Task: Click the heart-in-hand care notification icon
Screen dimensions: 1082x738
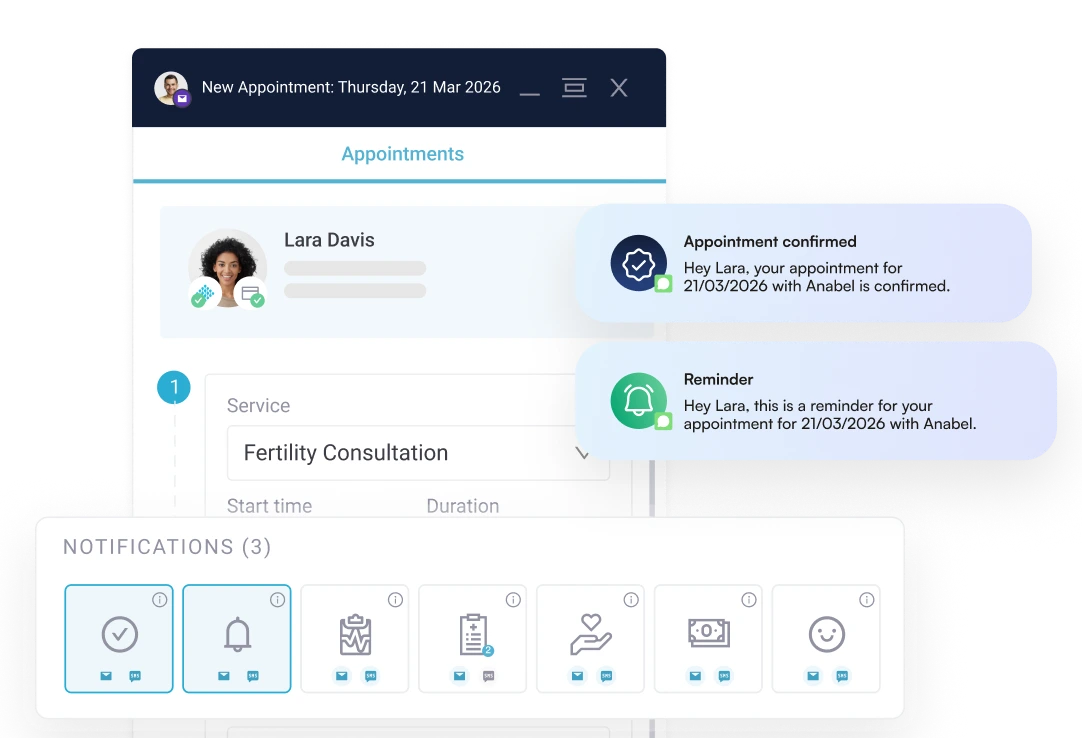Action: click(x=591, y=634)
